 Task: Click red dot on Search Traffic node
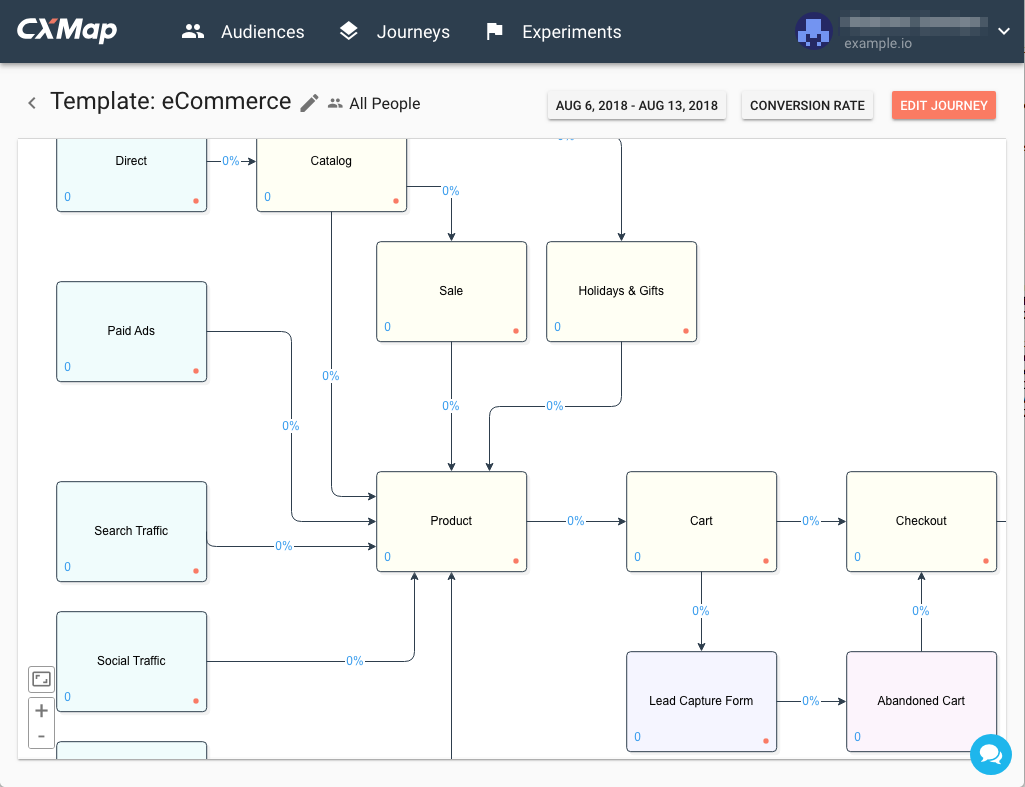tap(195, 571)
